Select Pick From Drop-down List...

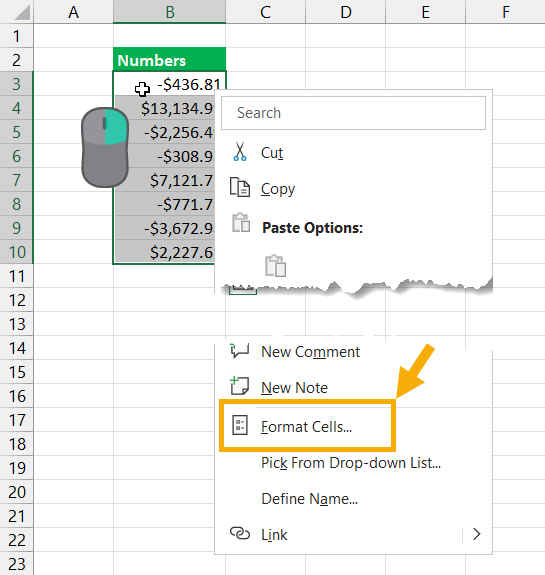[x=351, y=463]
